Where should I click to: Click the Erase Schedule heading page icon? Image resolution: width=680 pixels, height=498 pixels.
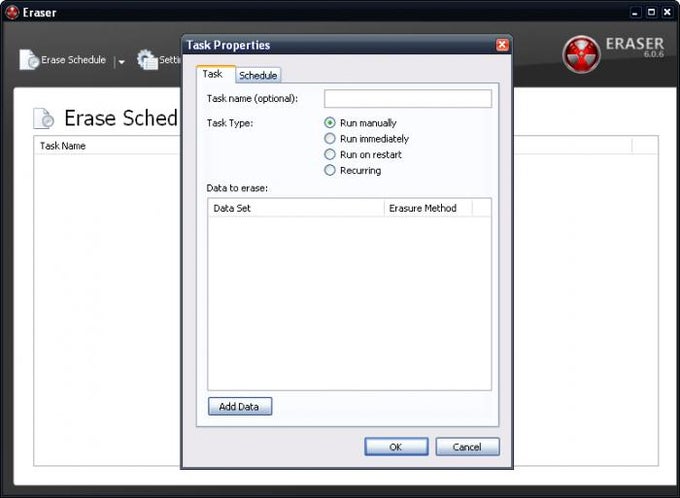pos(44,118)
